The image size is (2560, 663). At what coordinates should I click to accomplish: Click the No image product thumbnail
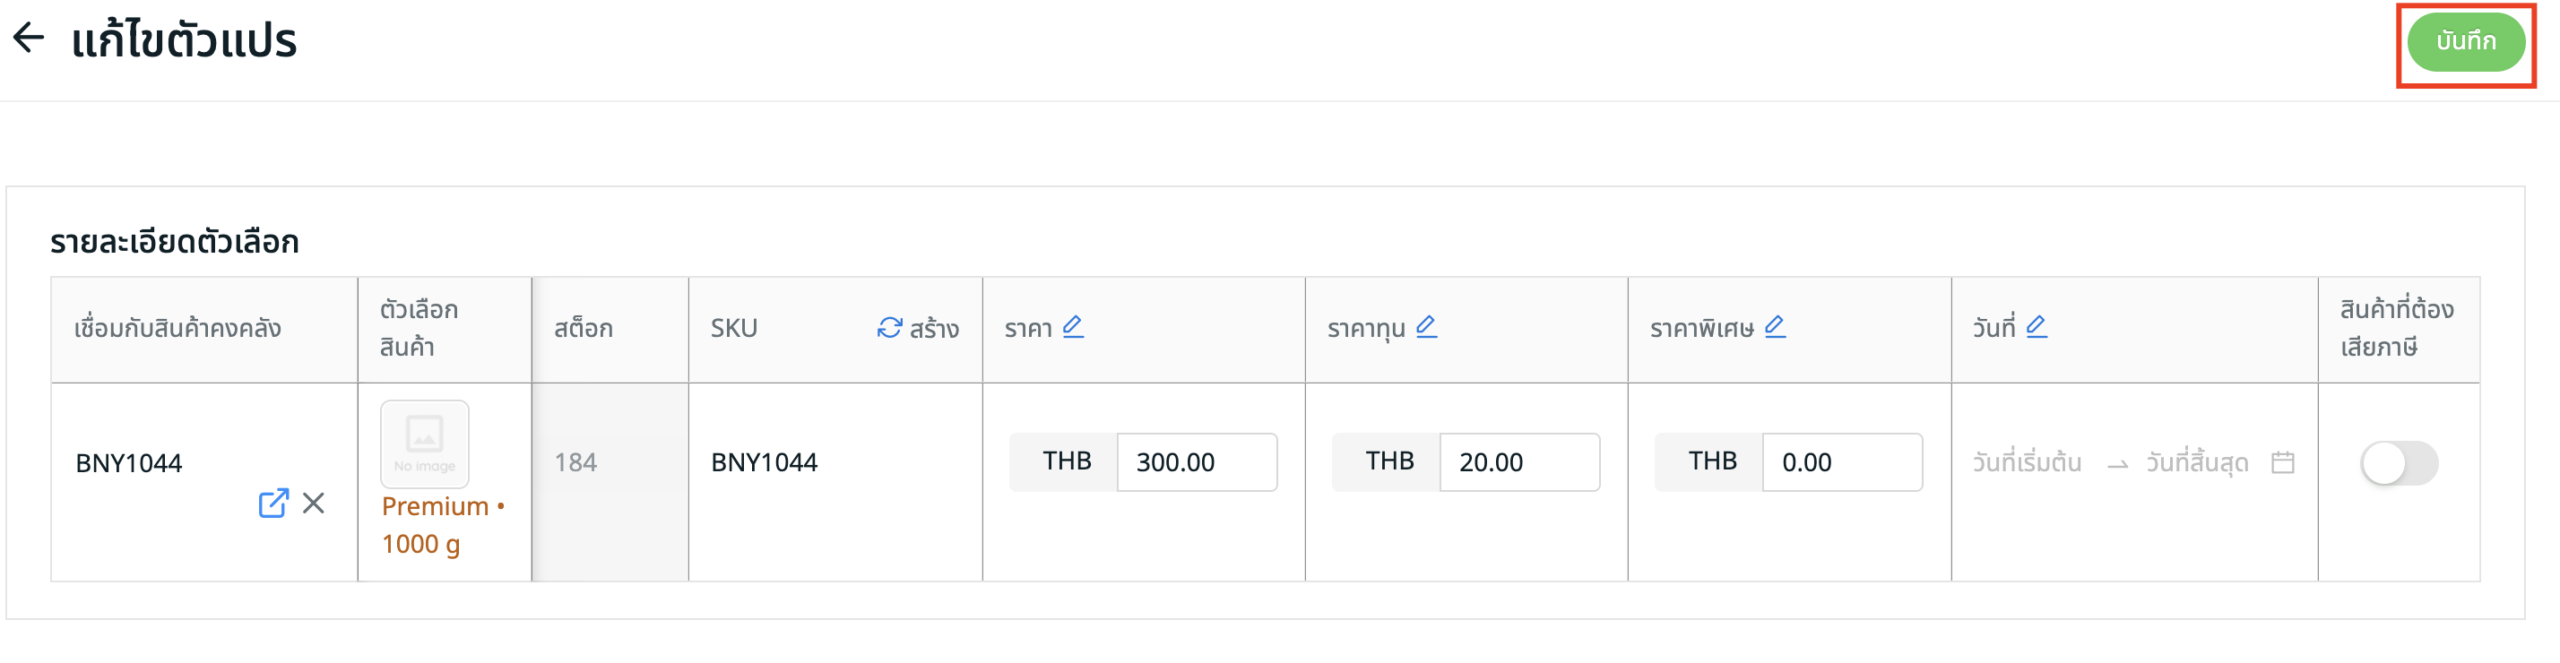coord(425,444)
